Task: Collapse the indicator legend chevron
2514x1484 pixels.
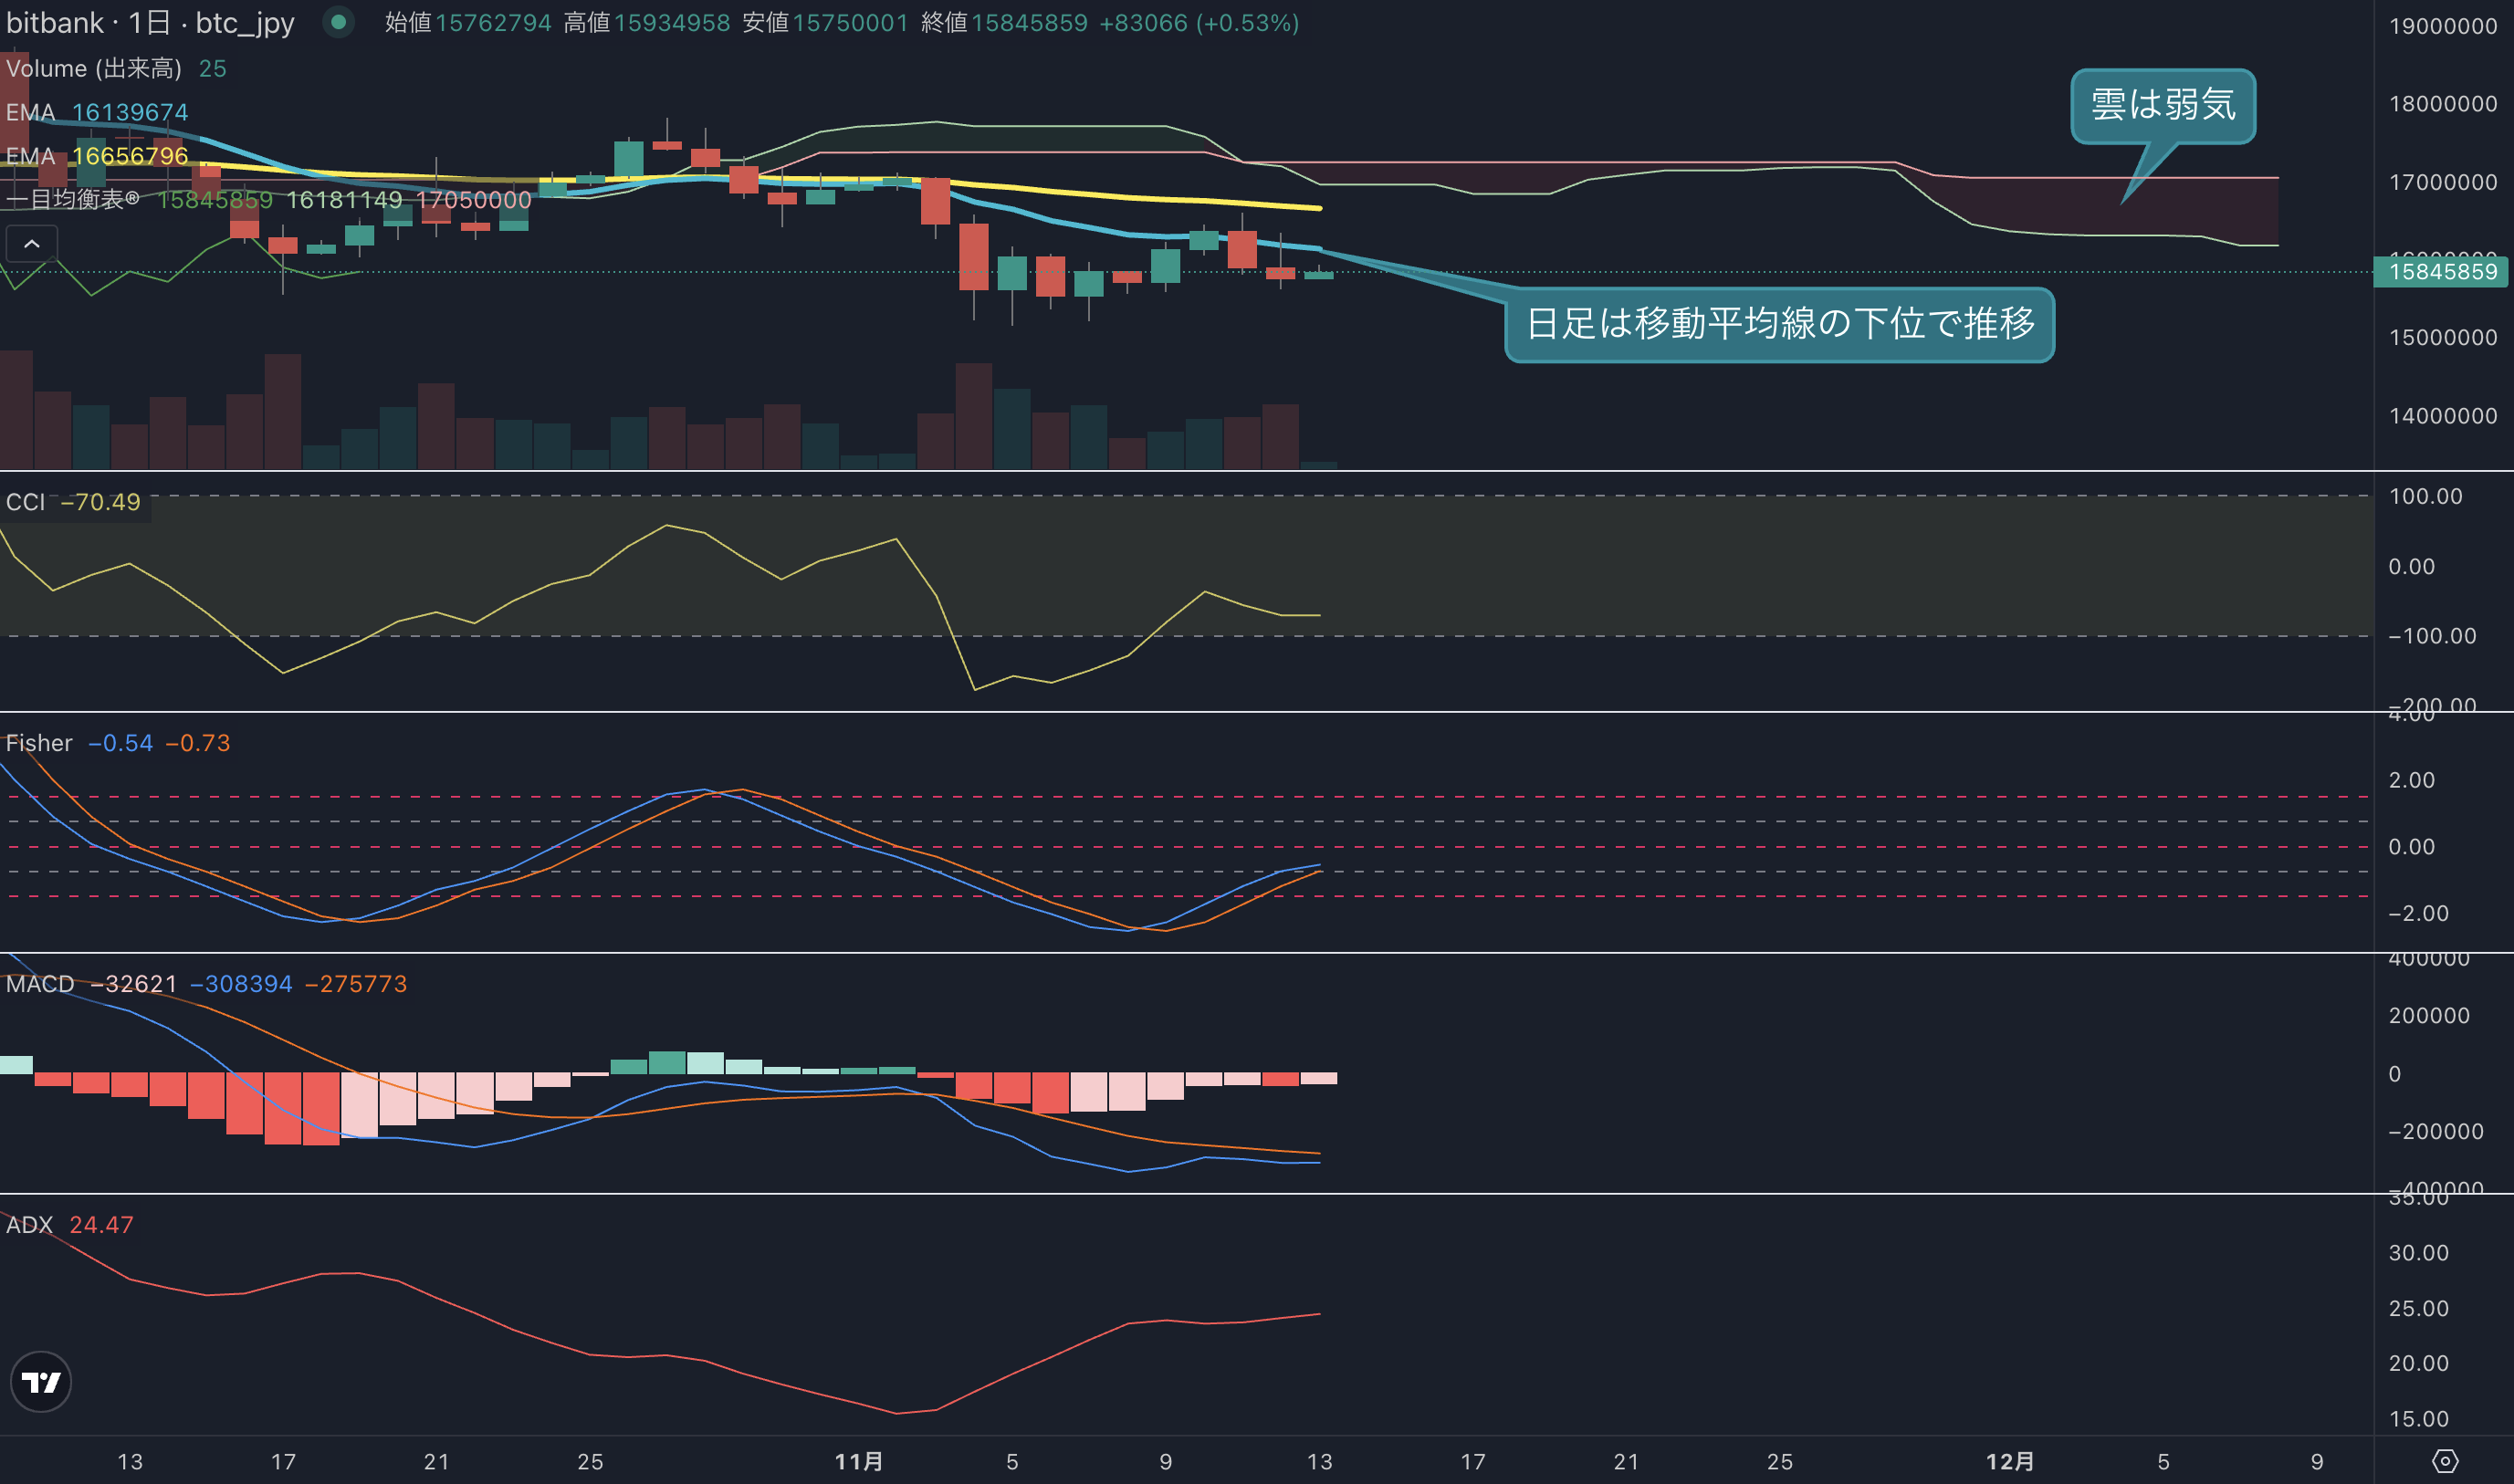Action: point(32,244)
